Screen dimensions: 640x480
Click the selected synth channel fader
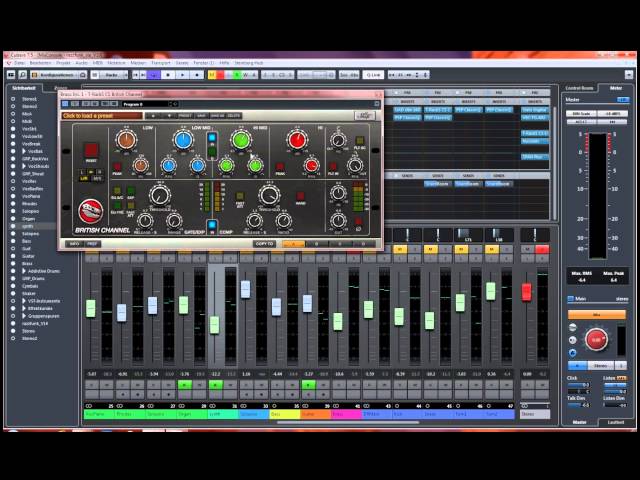[x=214, y=325]
